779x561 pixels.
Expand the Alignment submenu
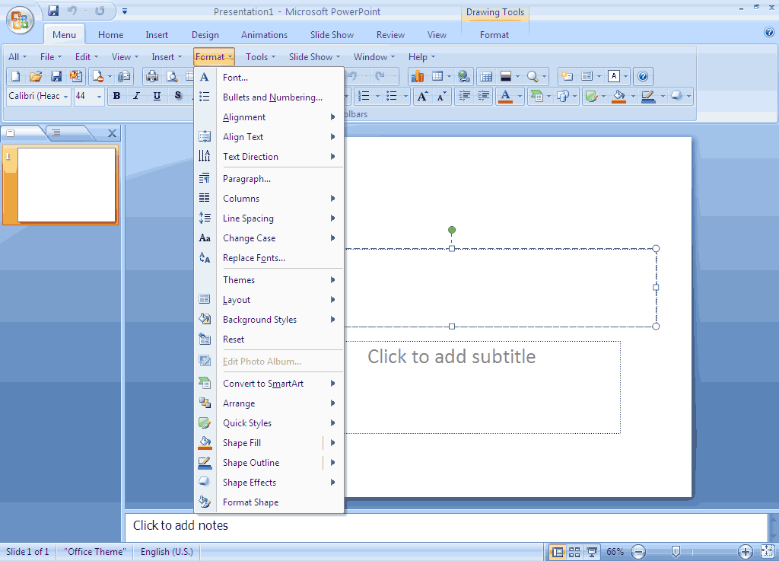tap(280, 117)
